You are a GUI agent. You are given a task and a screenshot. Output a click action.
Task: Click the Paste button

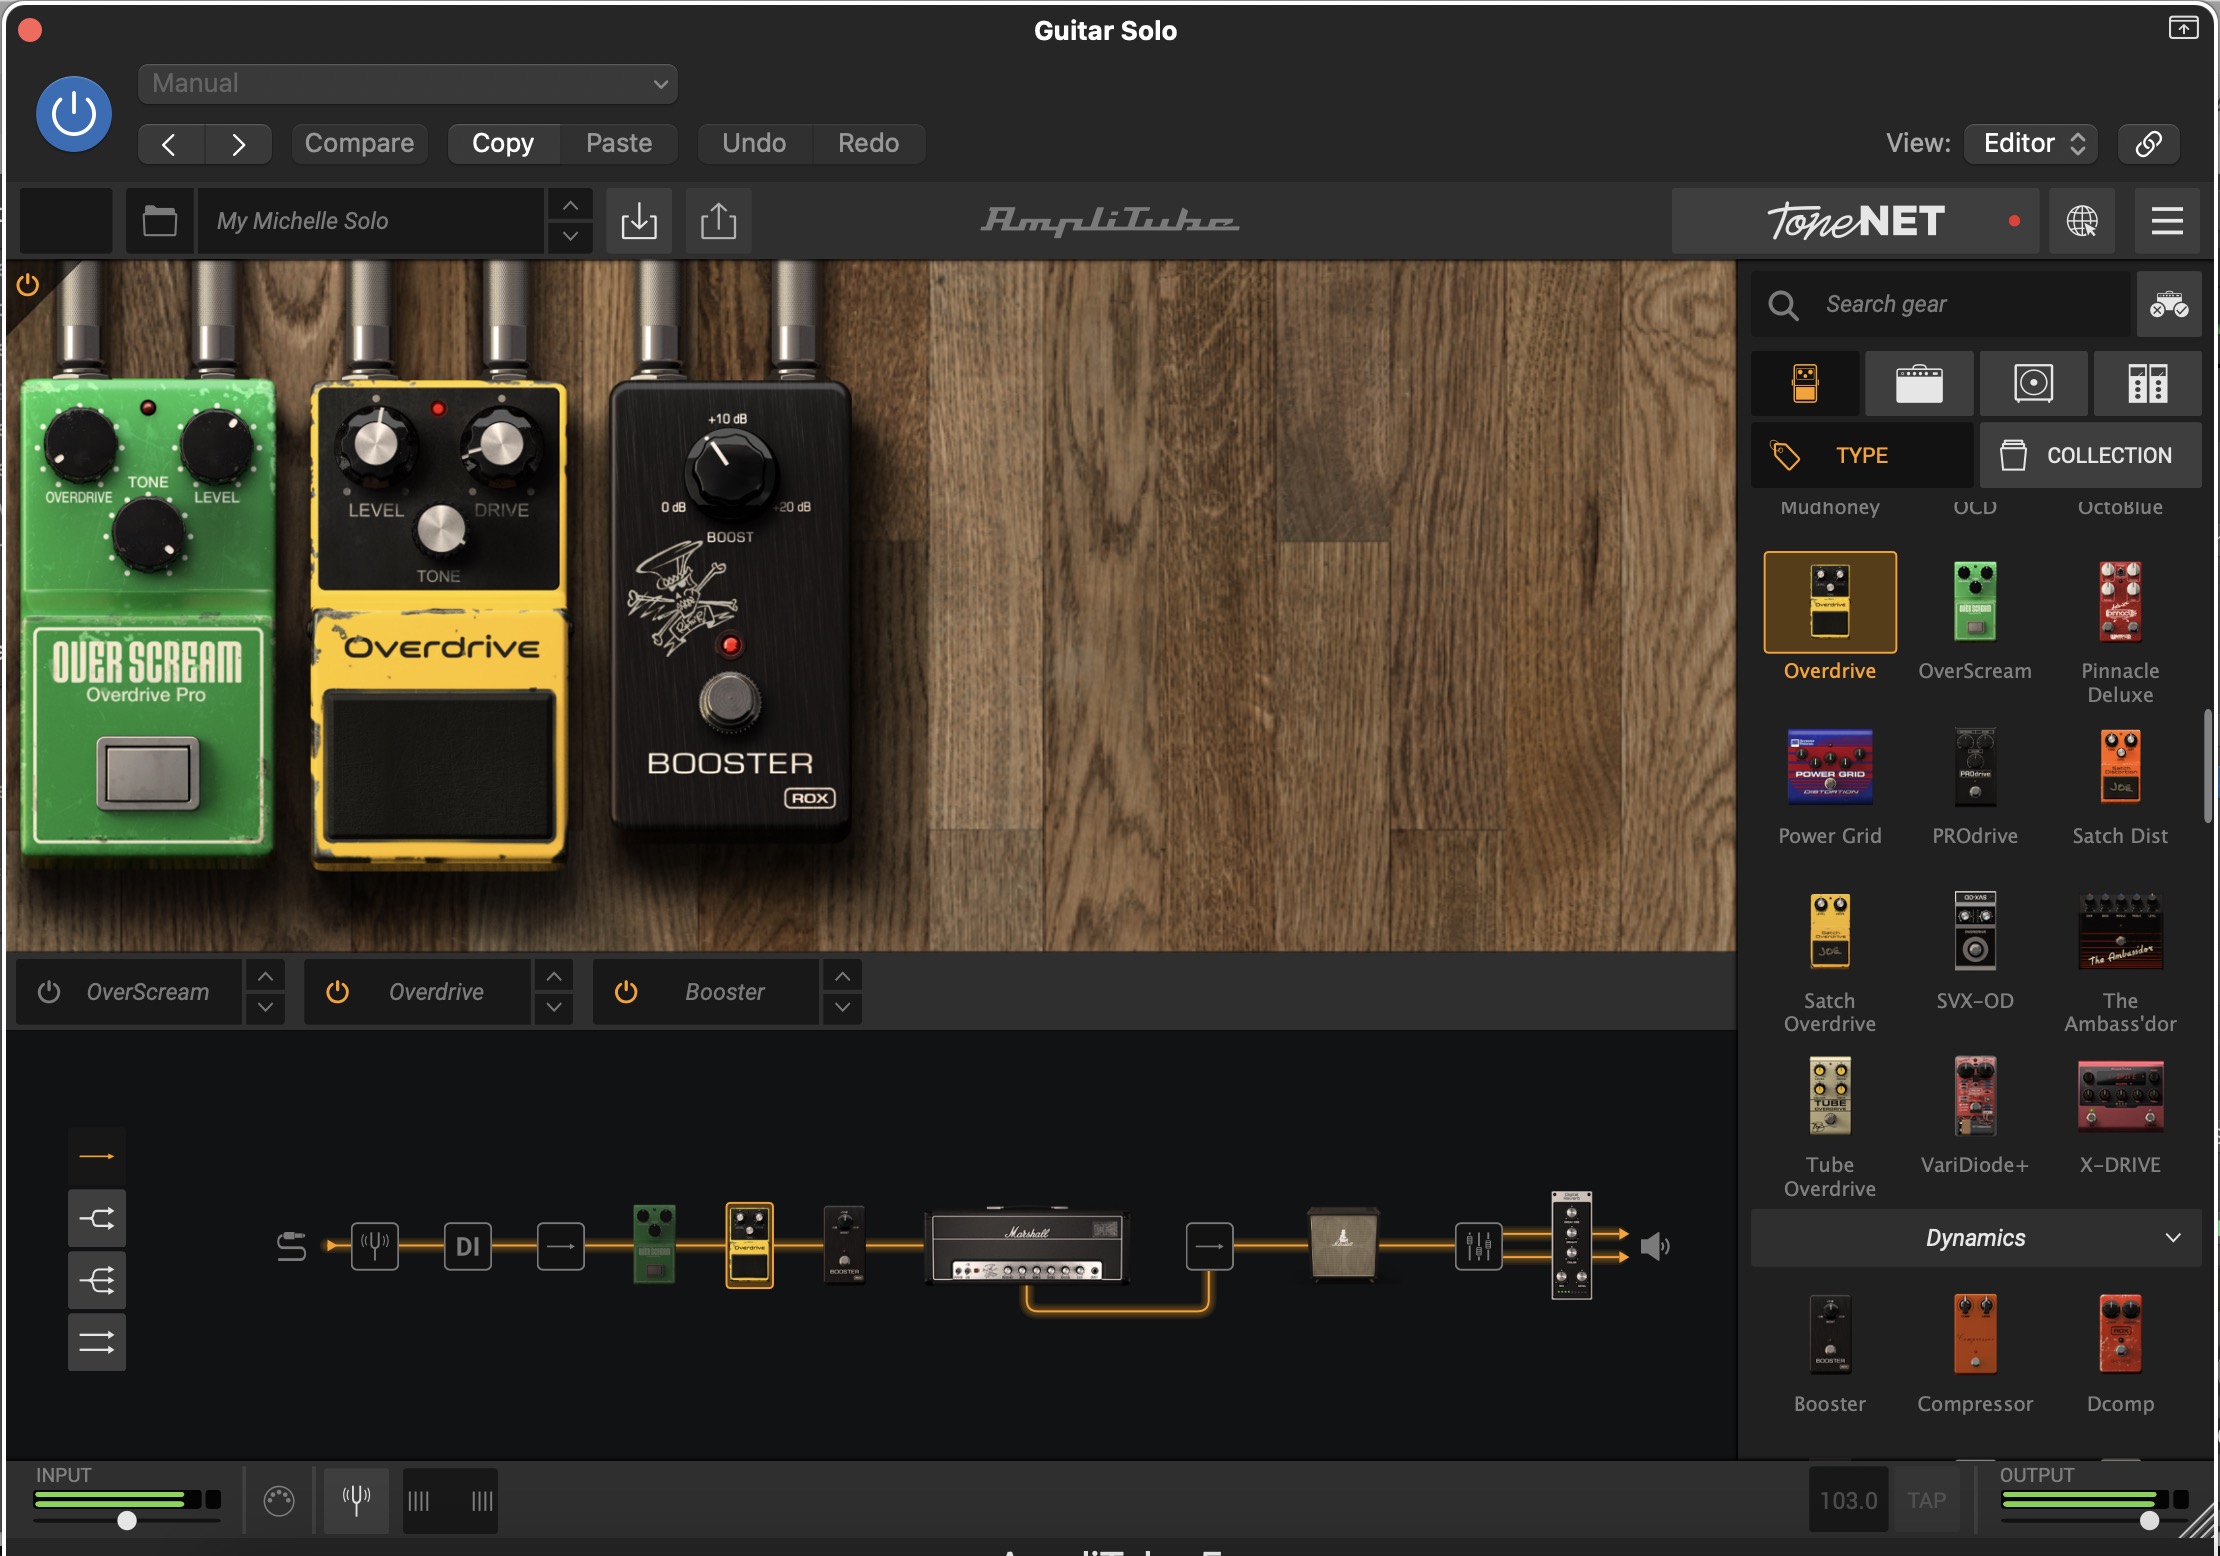point(619,144)
